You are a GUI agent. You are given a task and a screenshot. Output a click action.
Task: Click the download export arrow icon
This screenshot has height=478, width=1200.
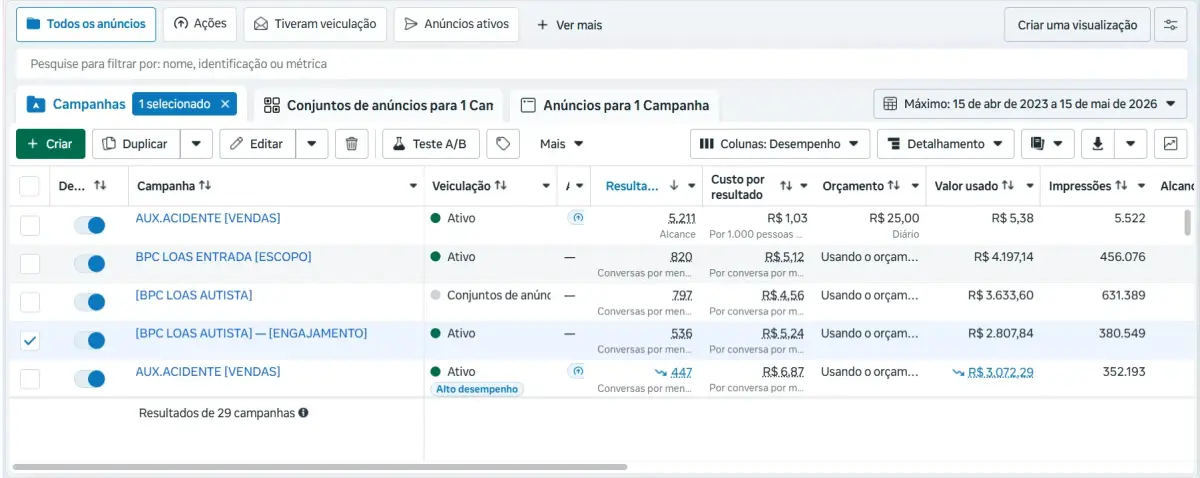coord(1097,144)
